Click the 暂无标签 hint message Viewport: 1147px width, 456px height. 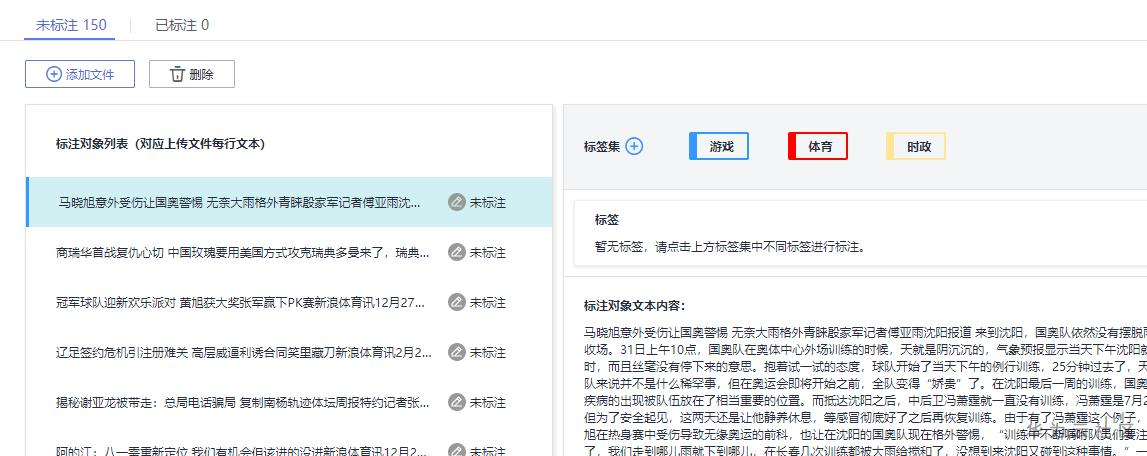point(731,247)
